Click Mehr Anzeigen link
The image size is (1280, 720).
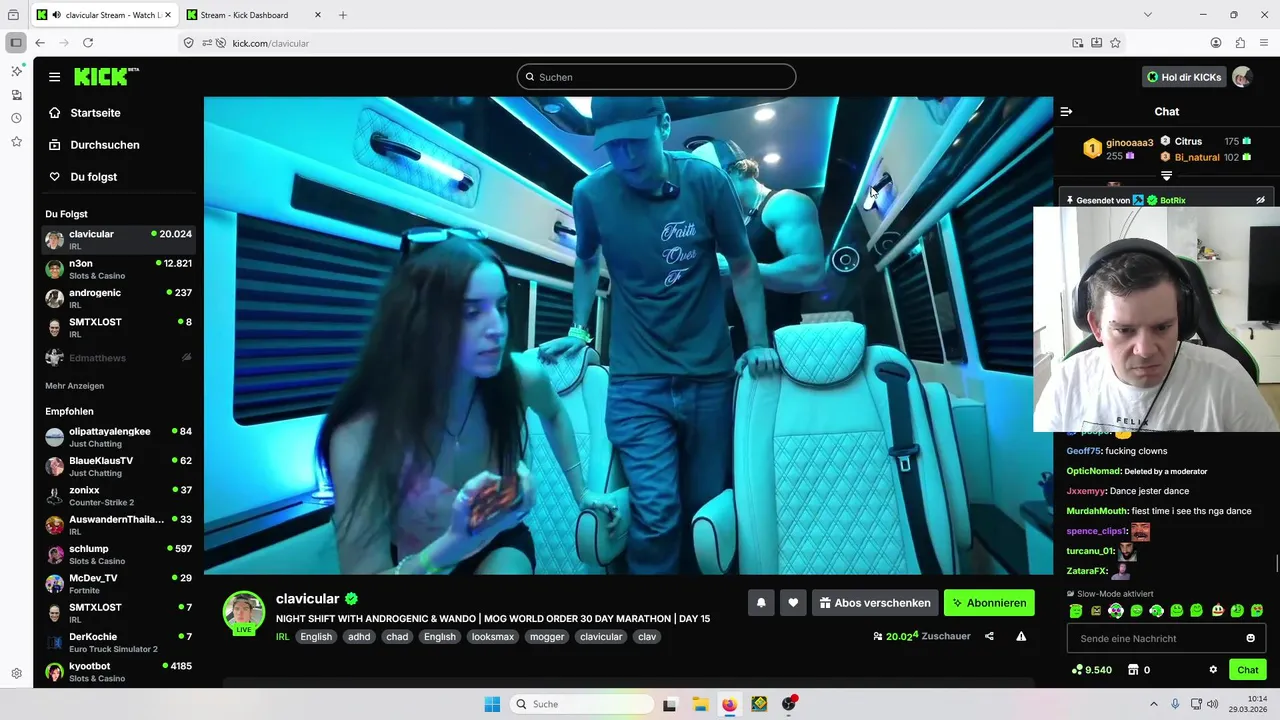click(74, 386)
